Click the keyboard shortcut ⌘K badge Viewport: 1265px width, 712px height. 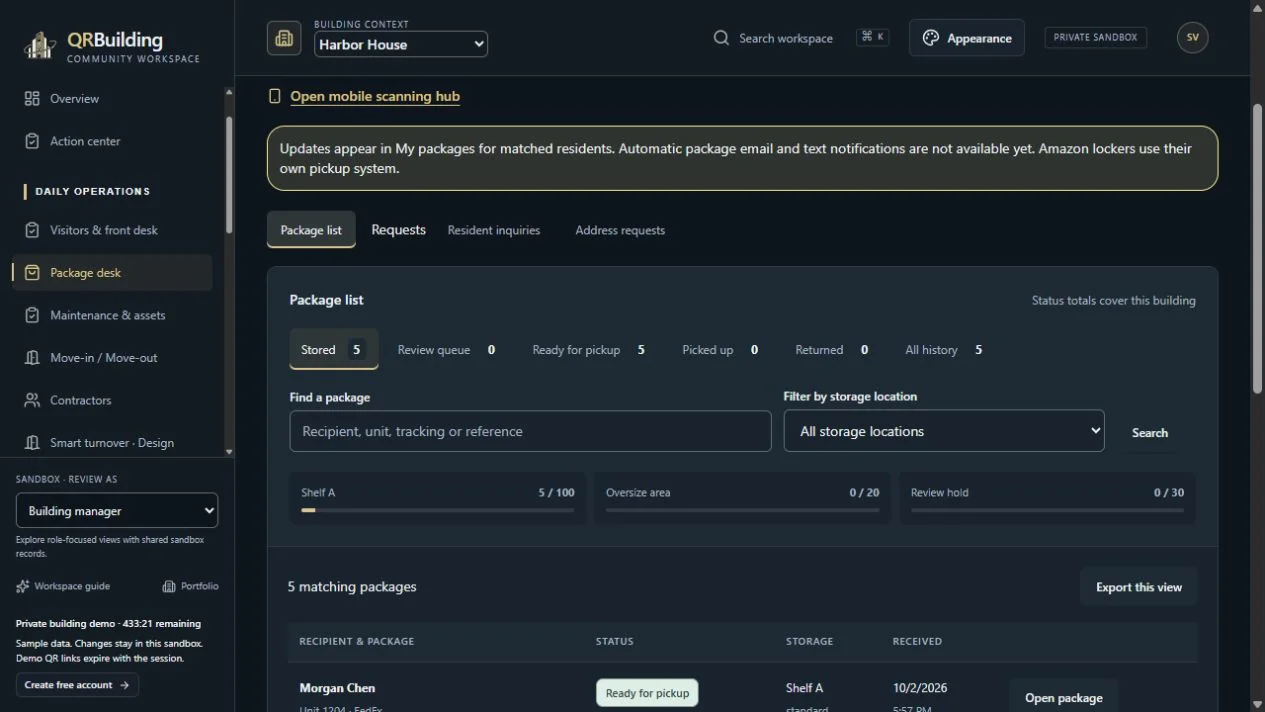pyautogui.click(x=872, y=37)
